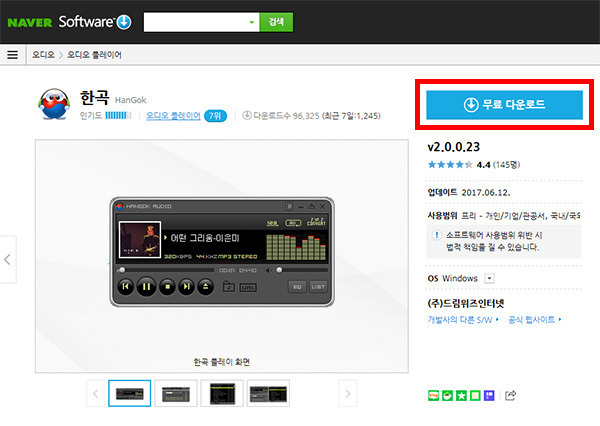Open the external share arrow icon

510,395
